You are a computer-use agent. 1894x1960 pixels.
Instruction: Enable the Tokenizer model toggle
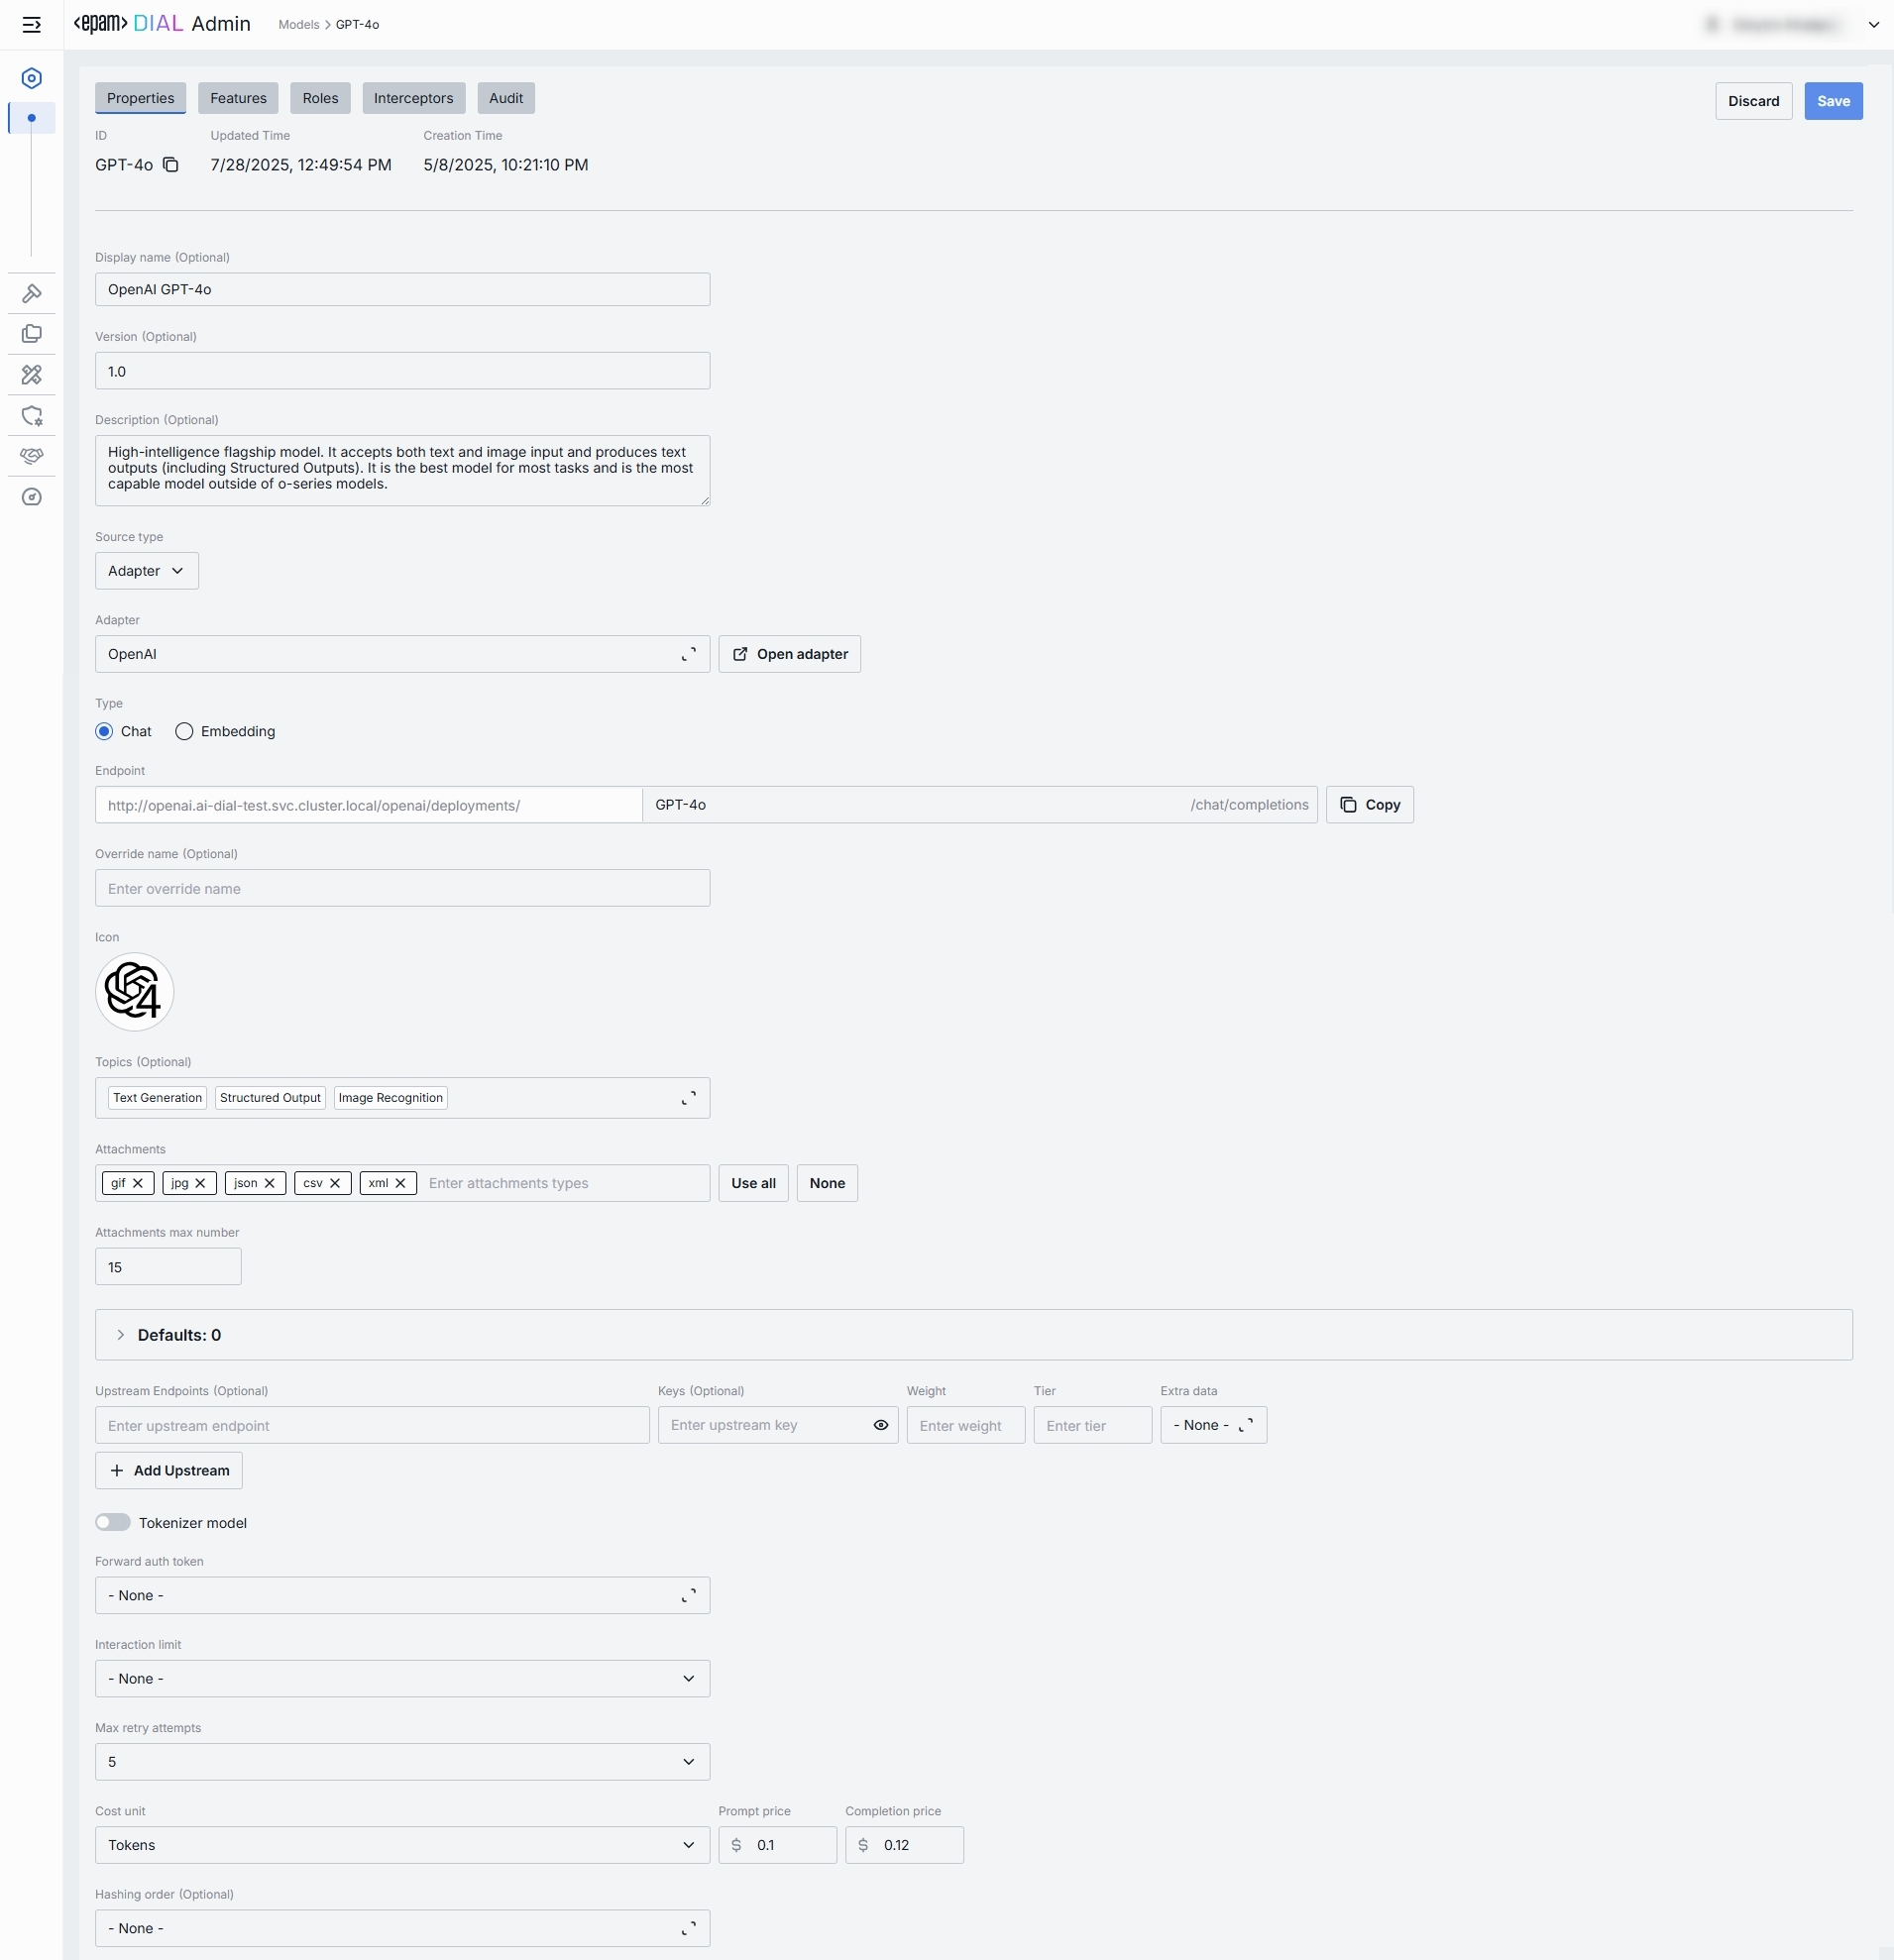[113, 1522]
